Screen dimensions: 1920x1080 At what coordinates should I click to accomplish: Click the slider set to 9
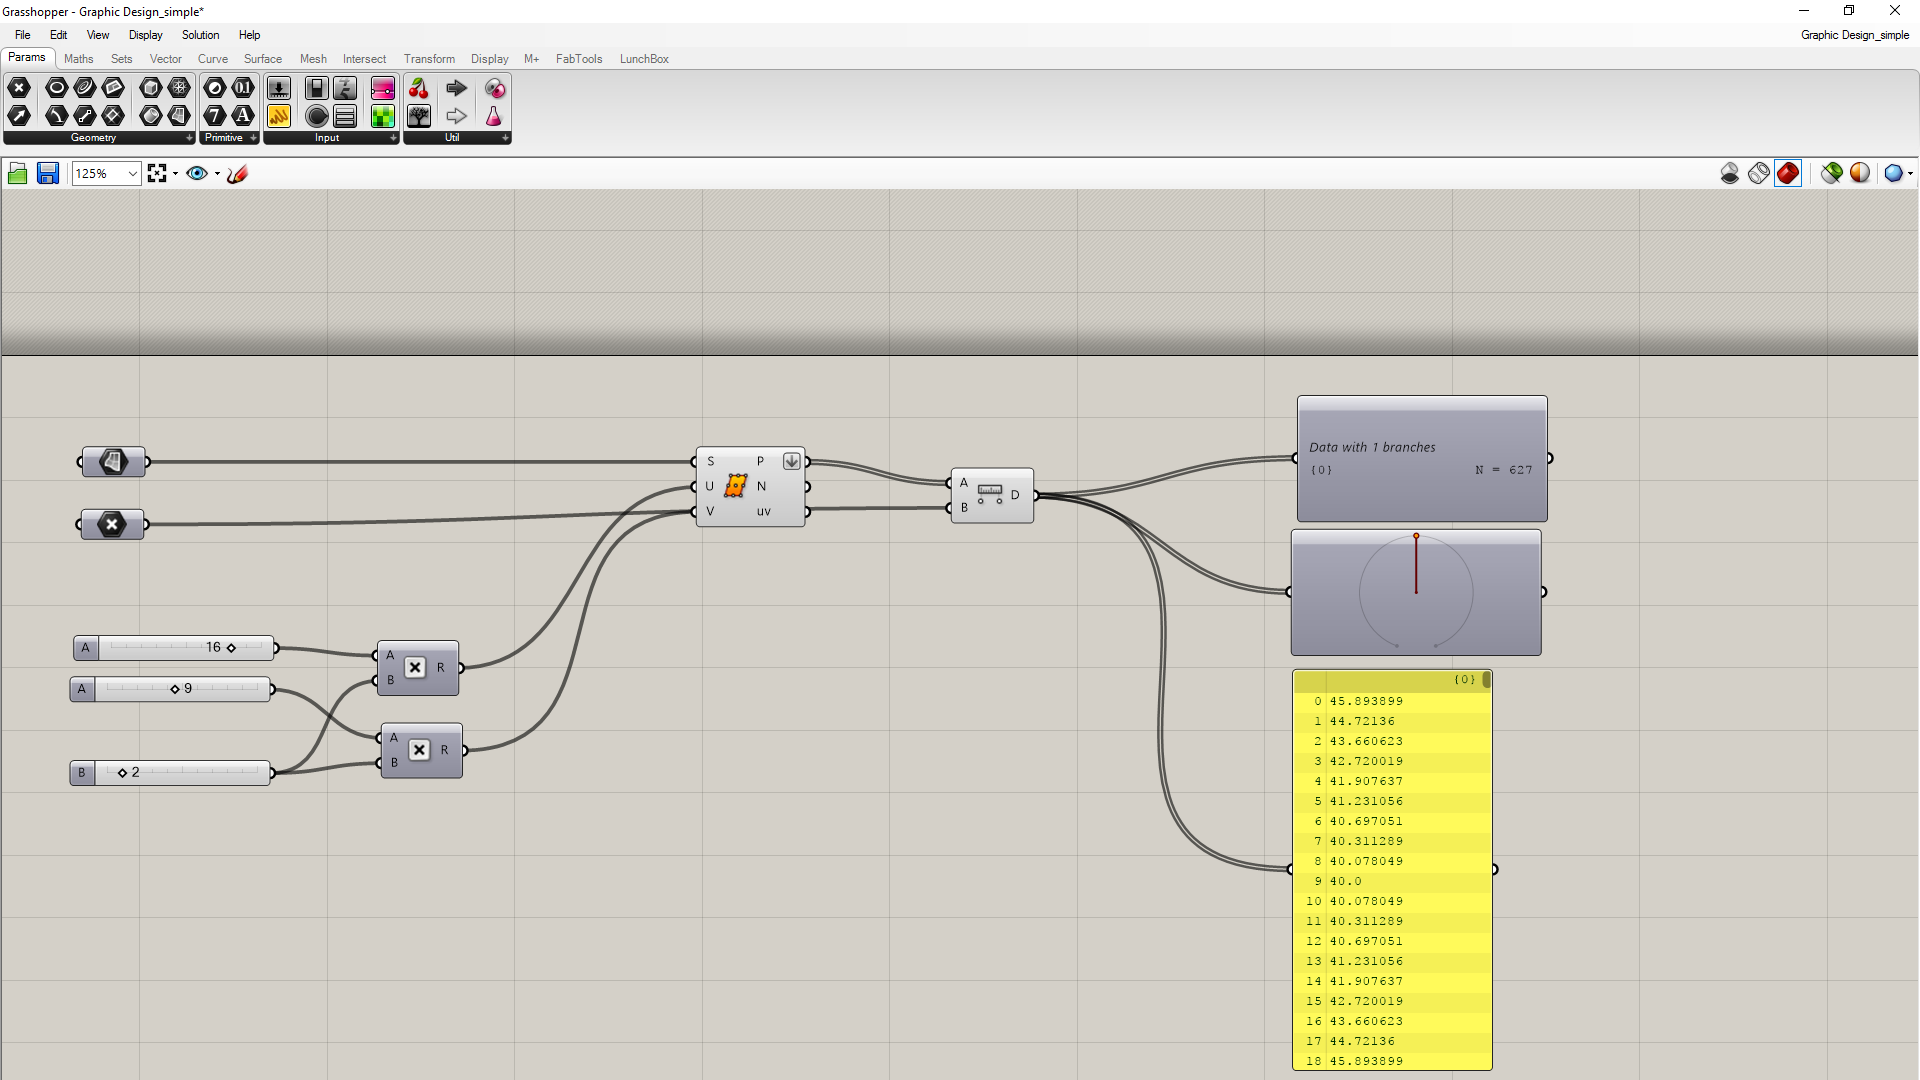pos(171,689)
